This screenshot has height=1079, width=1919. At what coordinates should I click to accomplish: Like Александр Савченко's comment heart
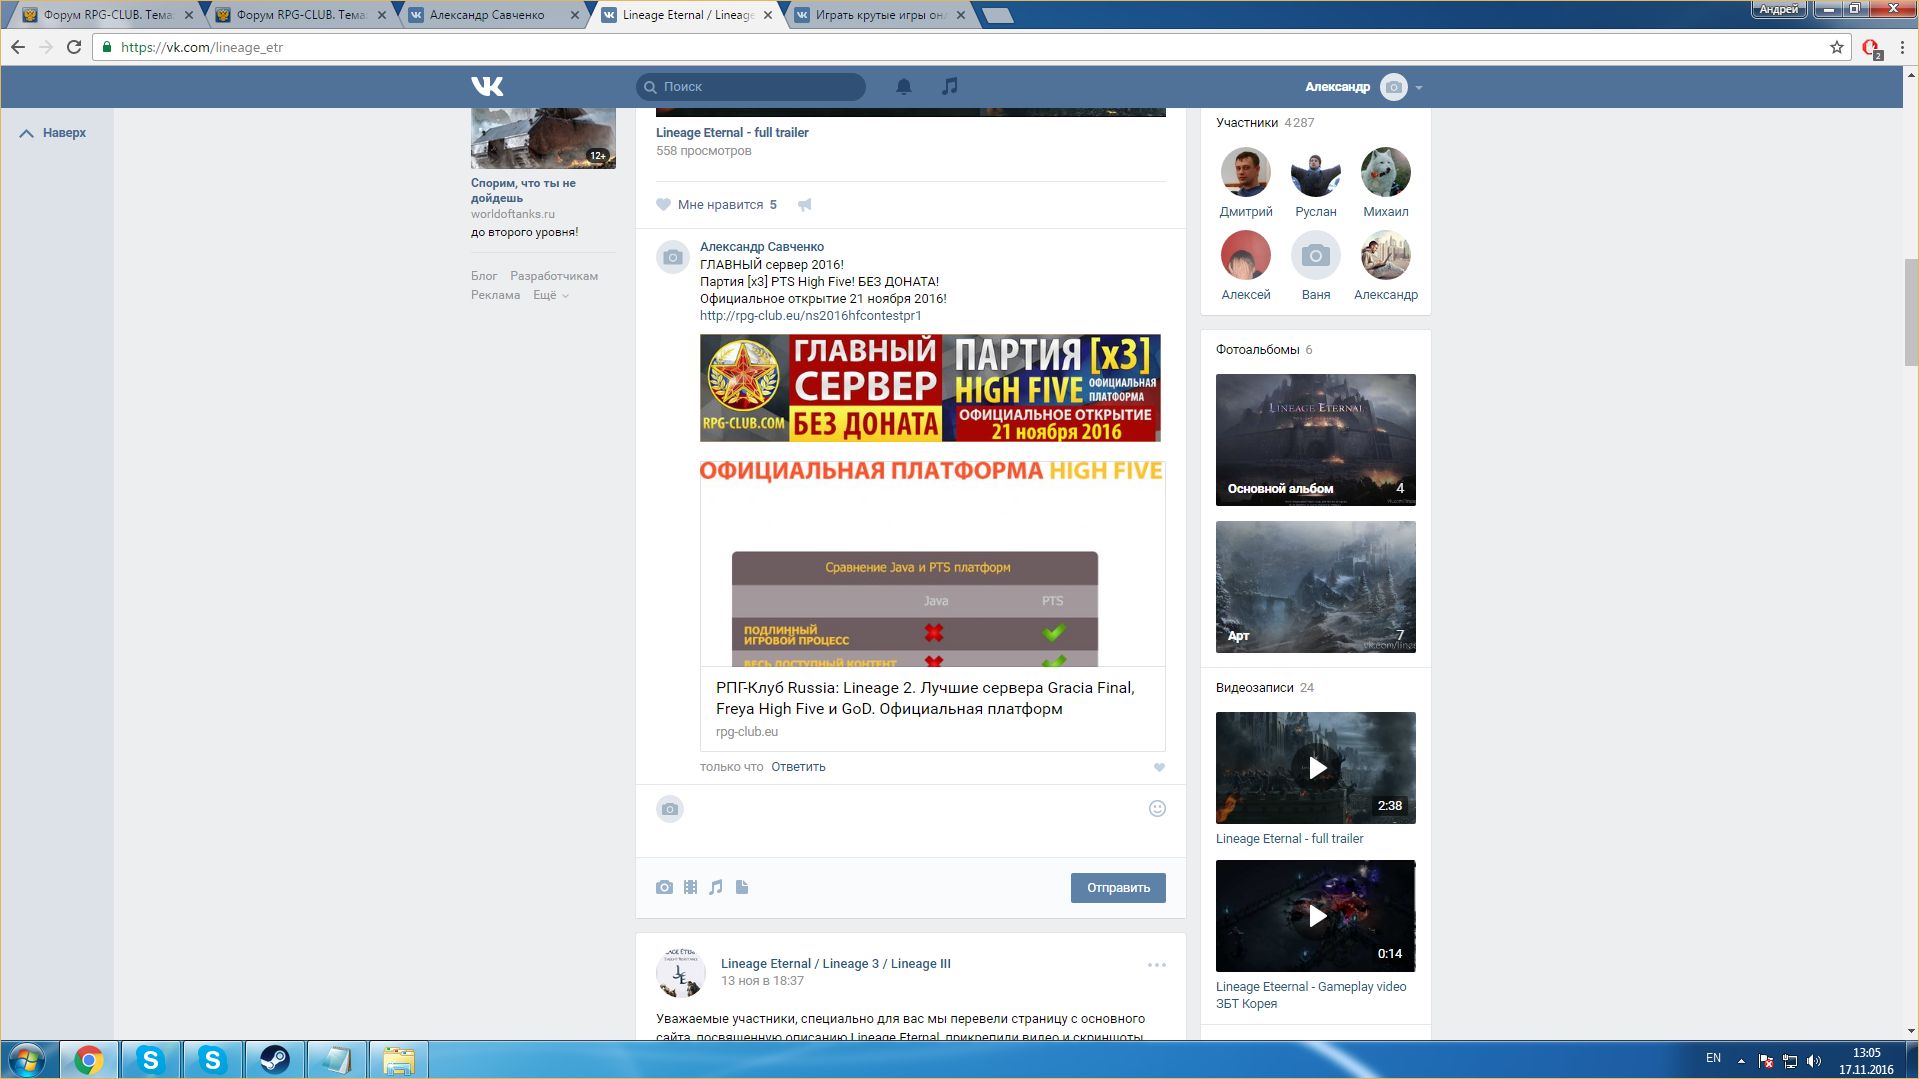(x=1159, y=768)
